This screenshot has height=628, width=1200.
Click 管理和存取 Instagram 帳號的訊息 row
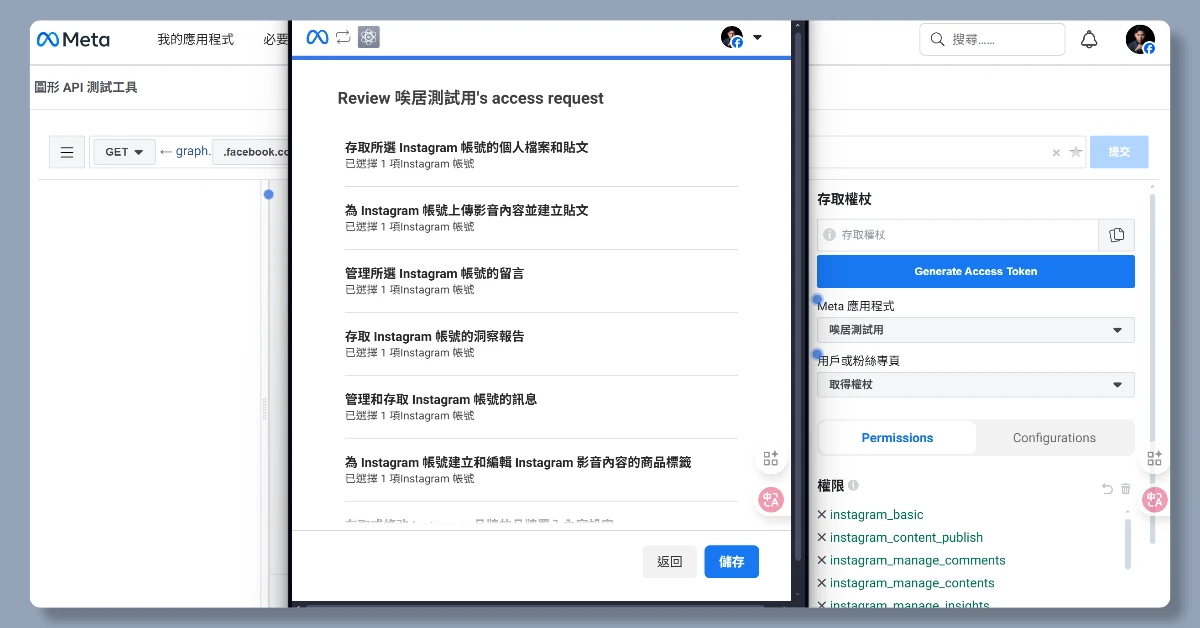point(541,407)
